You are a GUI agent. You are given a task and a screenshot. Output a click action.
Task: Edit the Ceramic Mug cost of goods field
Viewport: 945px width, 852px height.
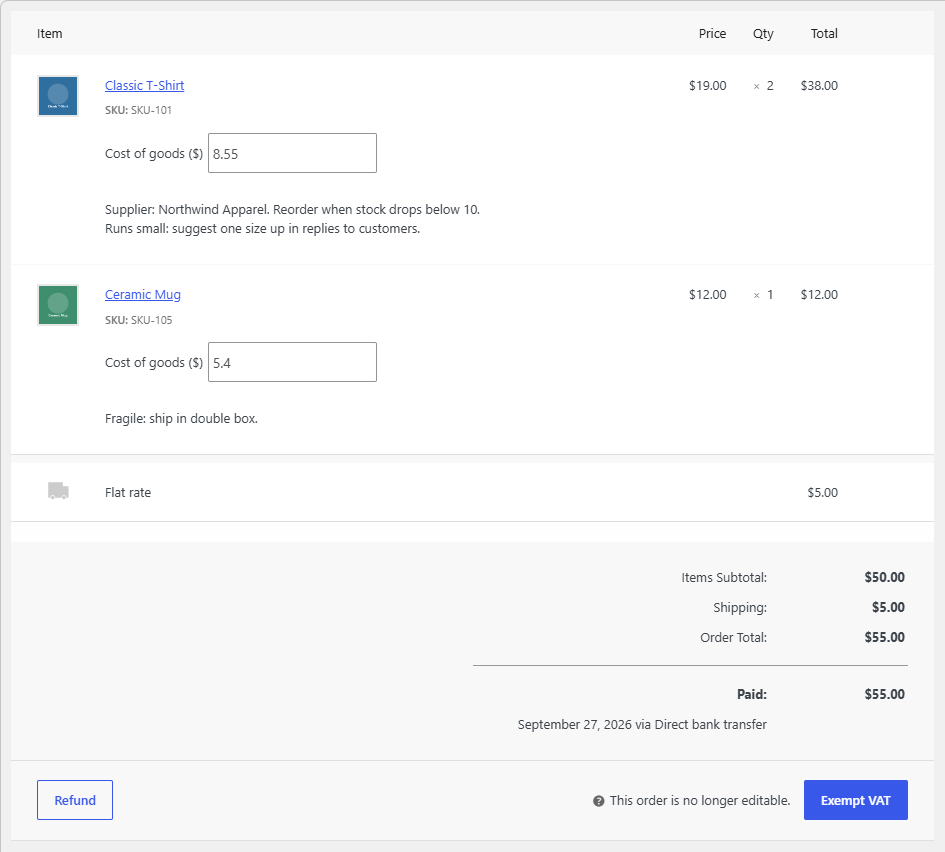(292, 362)
